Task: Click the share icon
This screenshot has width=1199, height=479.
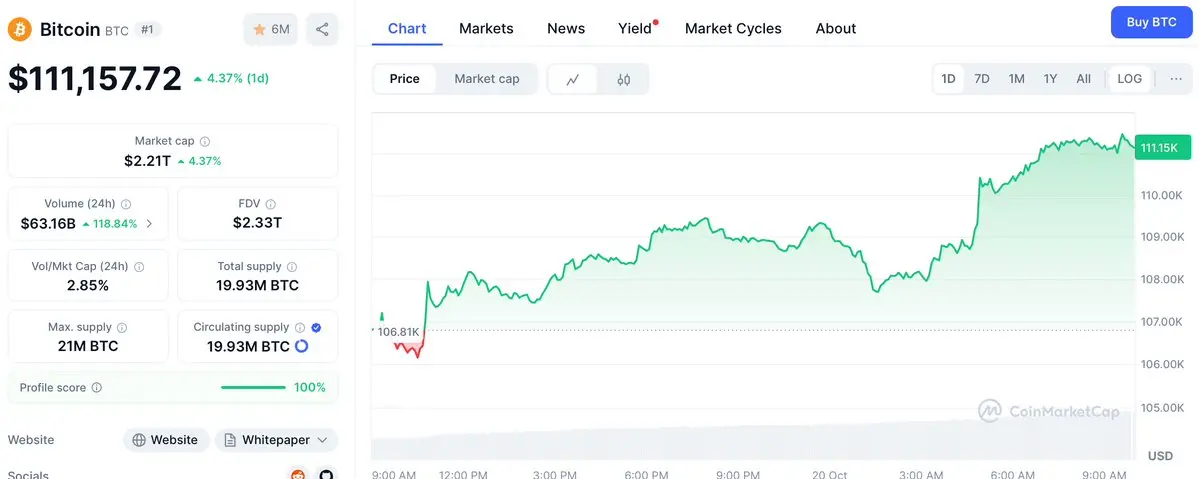Action: pos(322,30)
